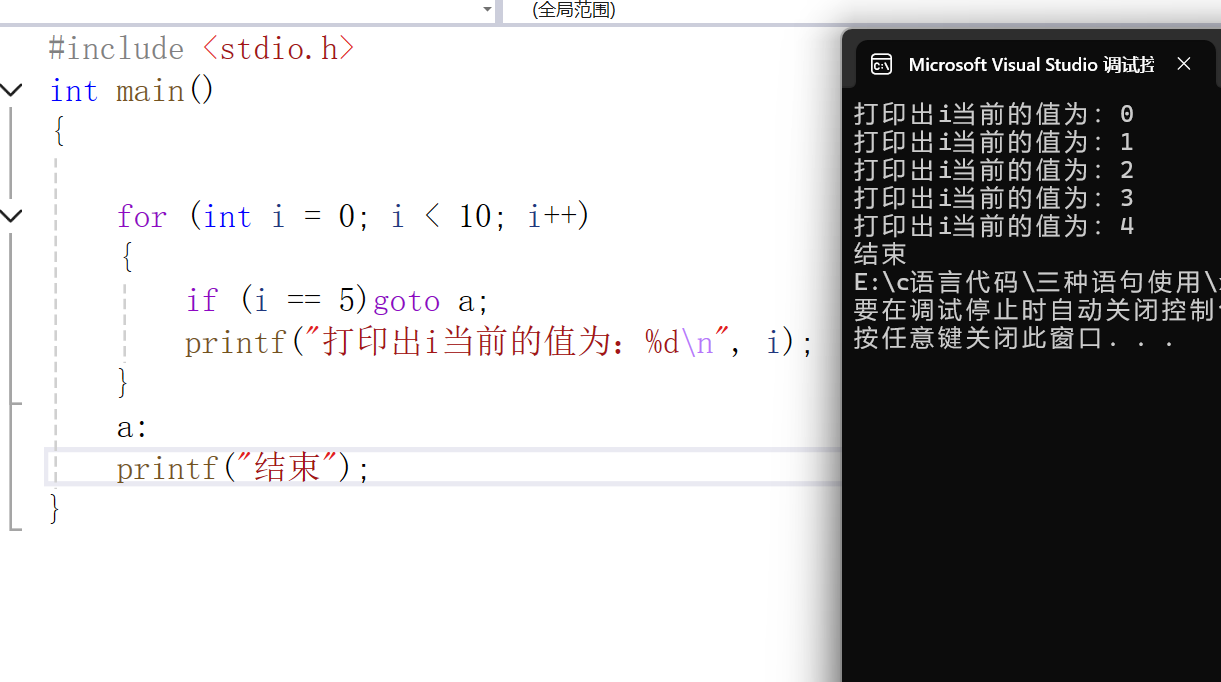Click the printf("结束"); code line
Viewport: 1221px width, 682px height.
(x=243, y=467)
